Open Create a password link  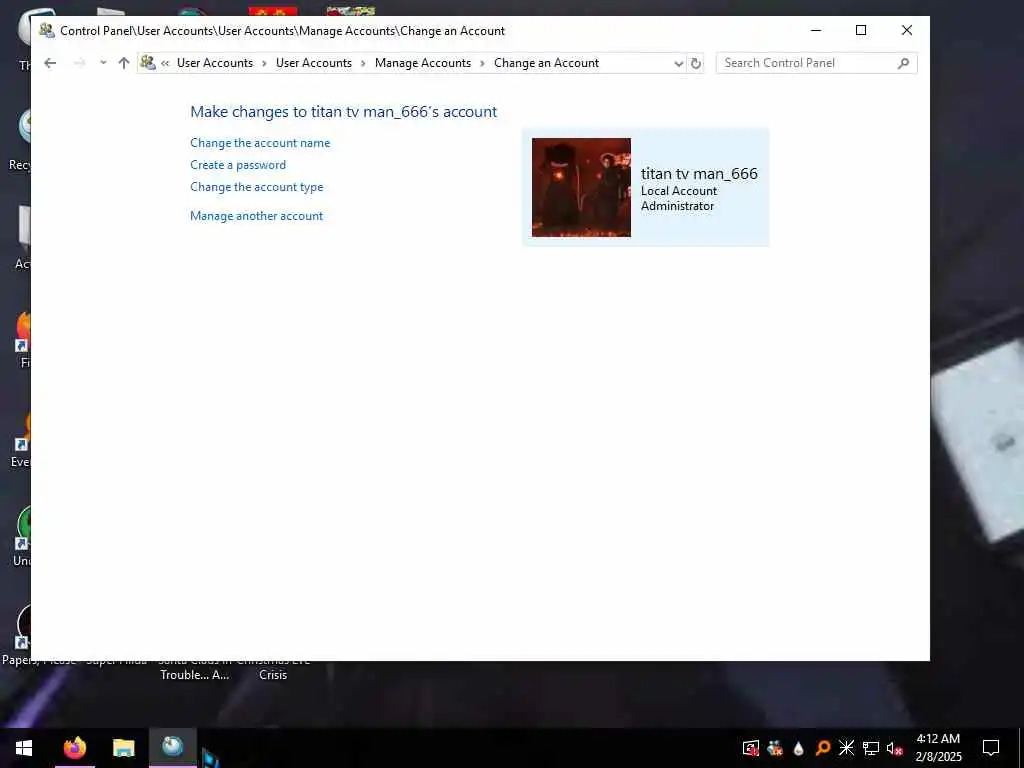coord(238,165)
